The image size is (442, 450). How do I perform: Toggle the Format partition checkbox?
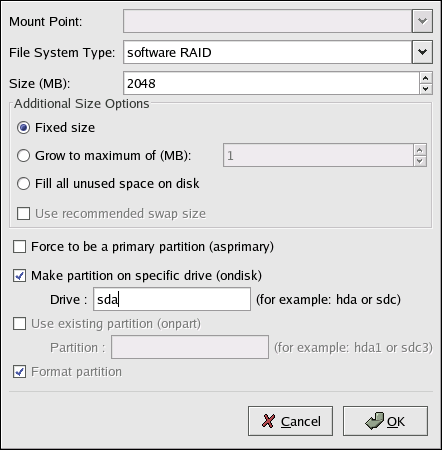(19, 372)
